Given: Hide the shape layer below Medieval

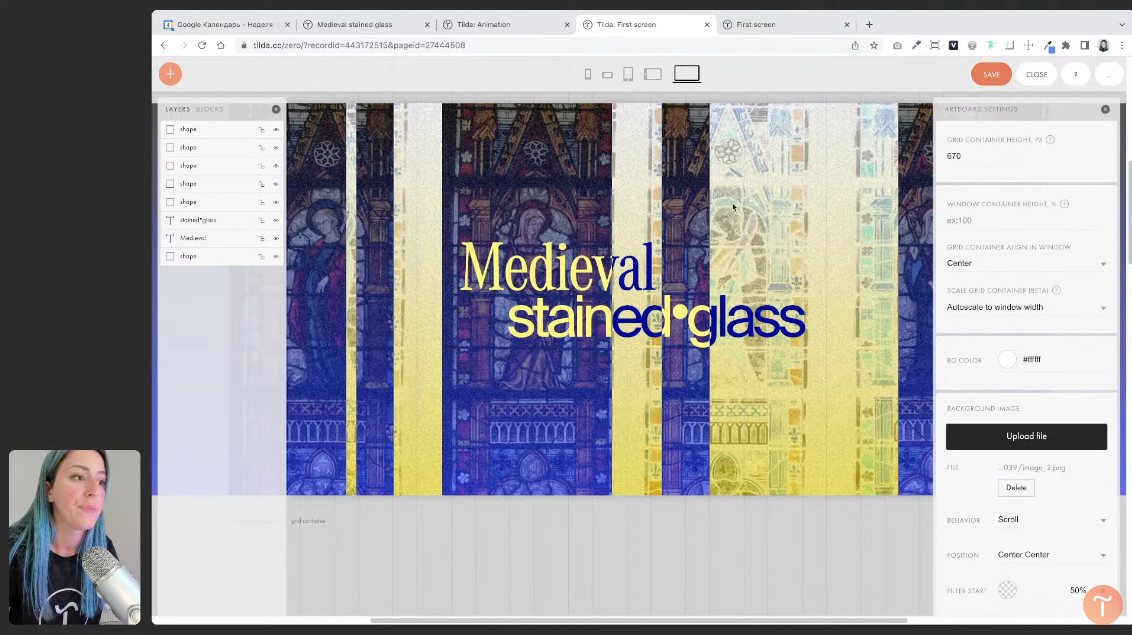Looking at the screenshot, I should (x=276, y=256).
